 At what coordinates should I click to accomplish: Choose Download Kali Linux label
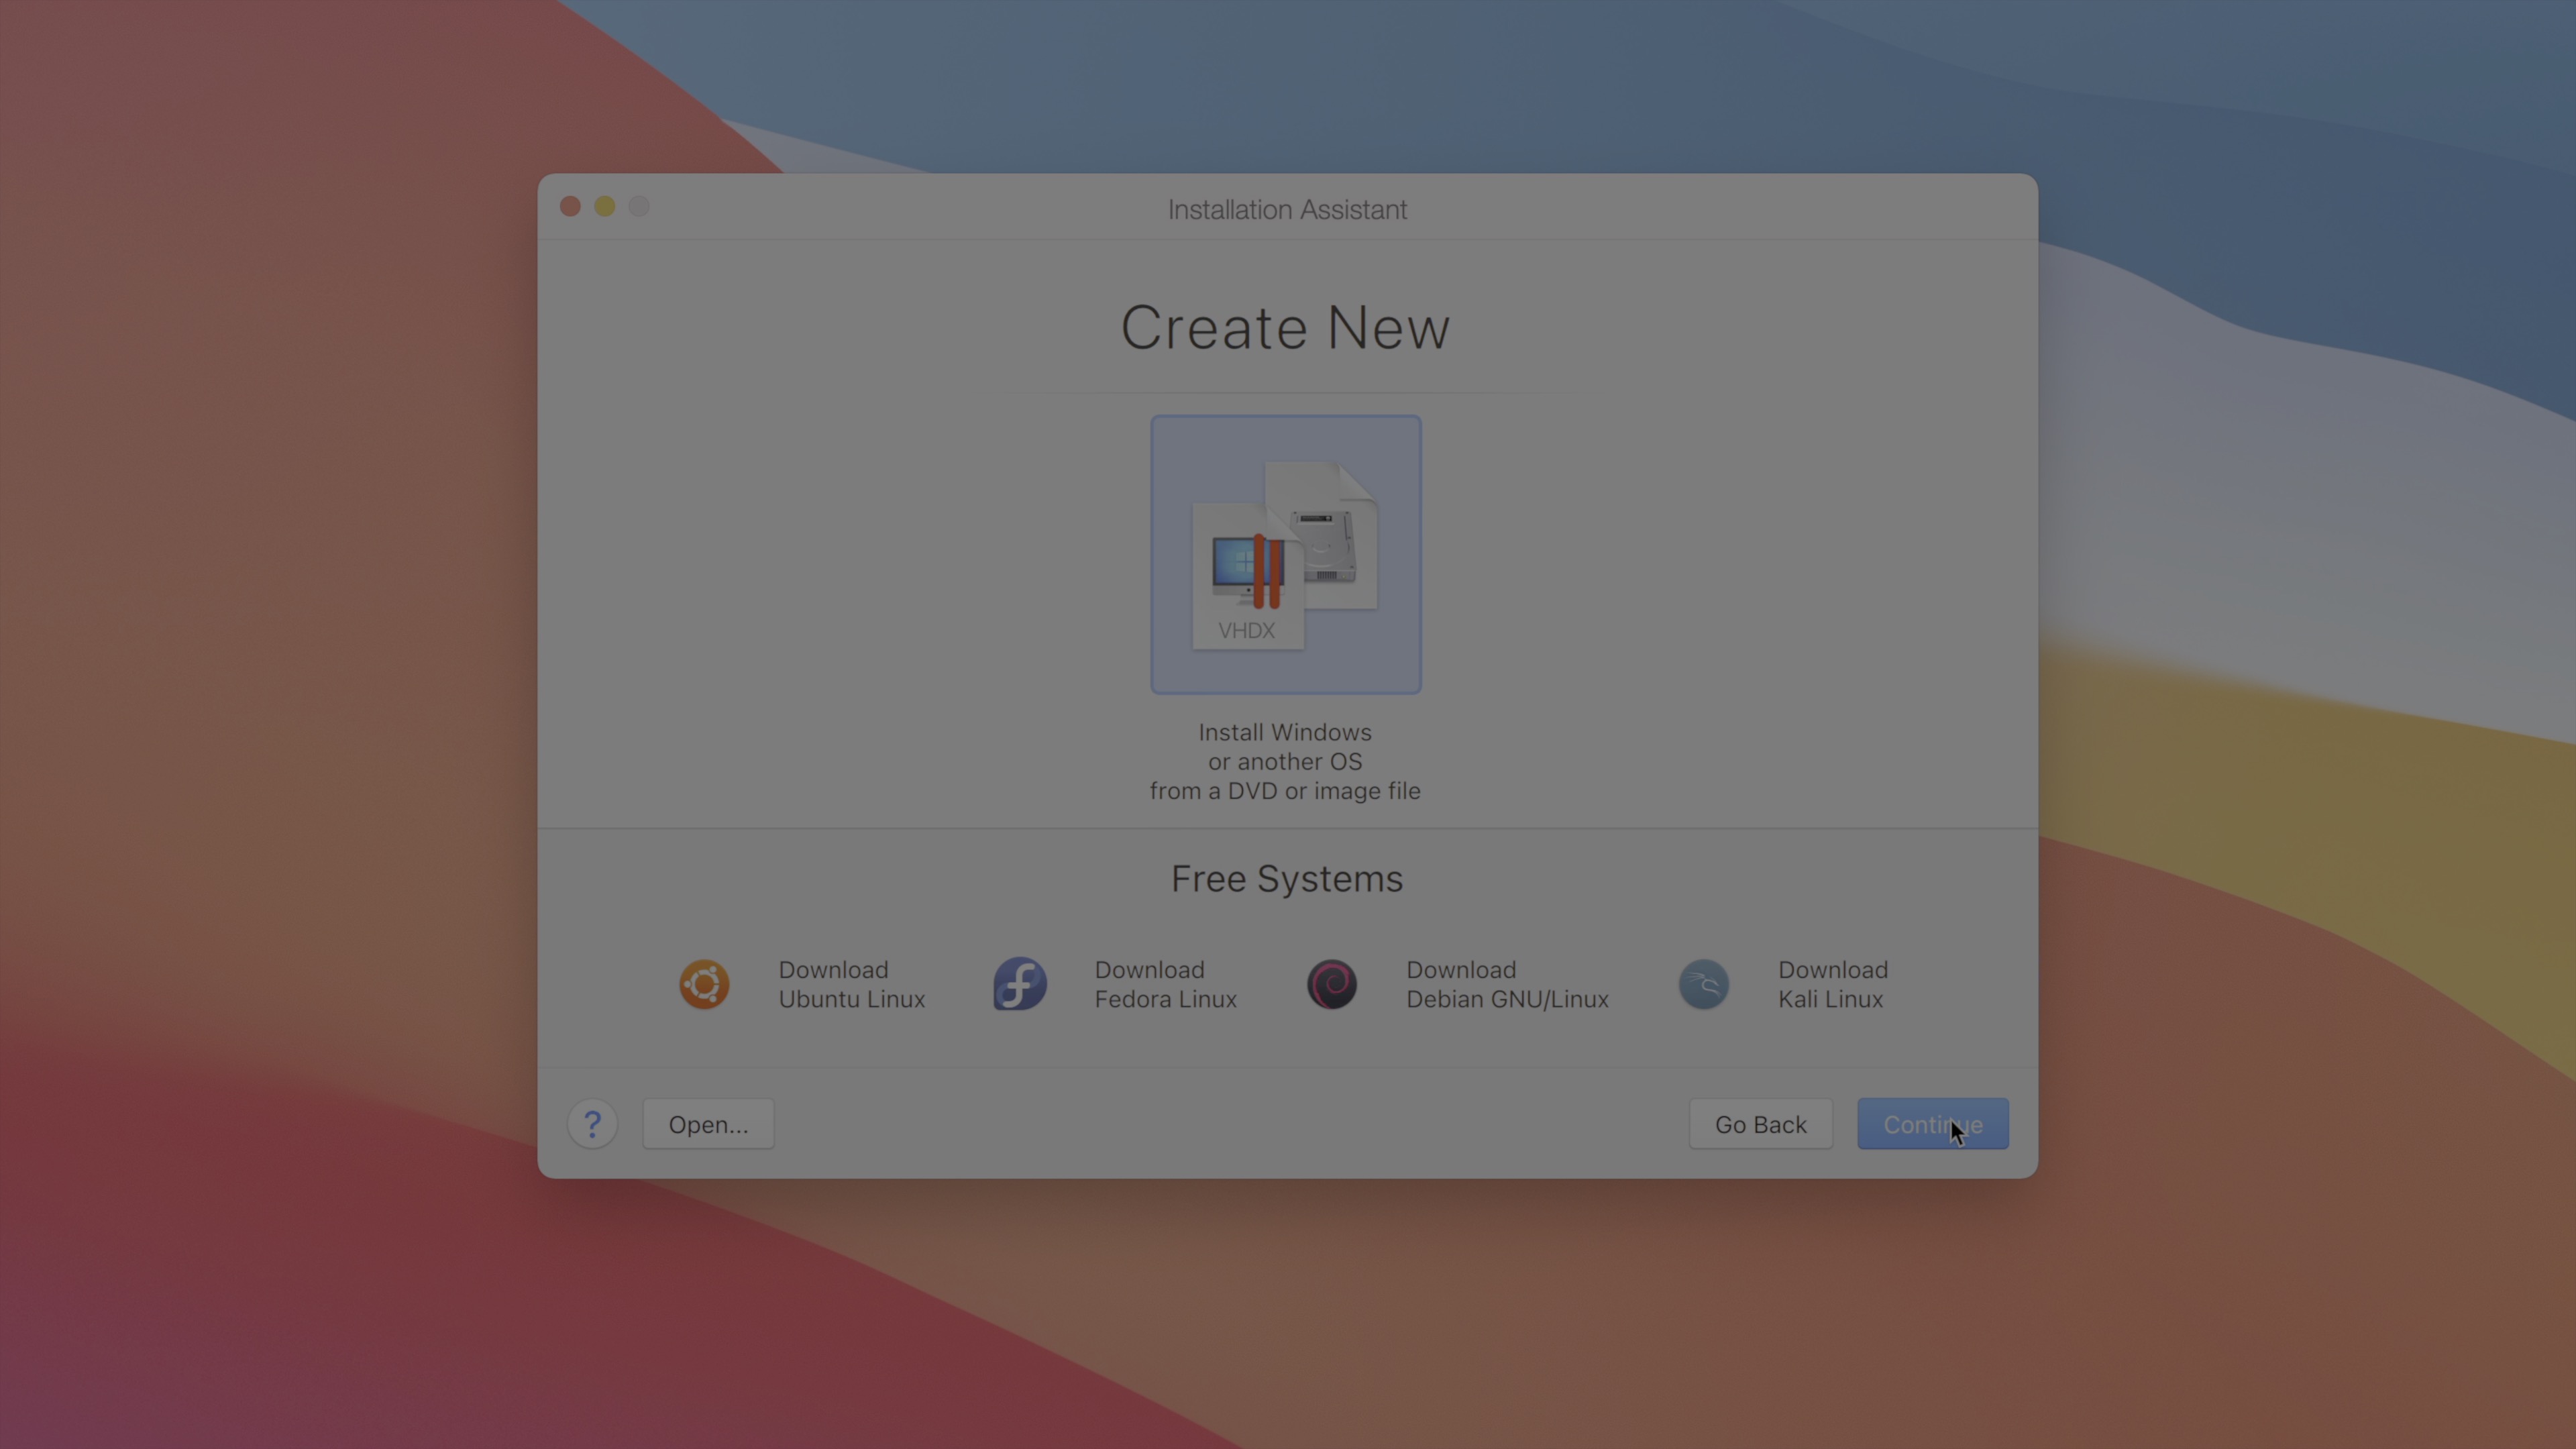[1832, 985]
